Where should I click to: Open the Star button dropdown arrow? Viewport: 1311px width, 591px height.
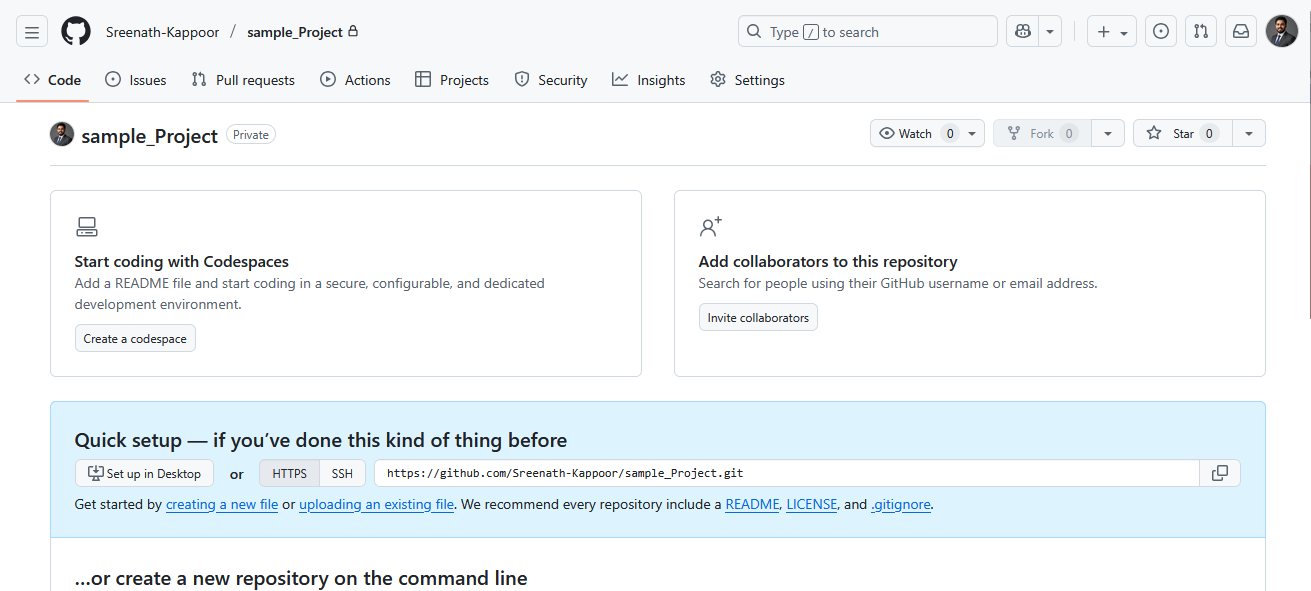[1248, 132]
